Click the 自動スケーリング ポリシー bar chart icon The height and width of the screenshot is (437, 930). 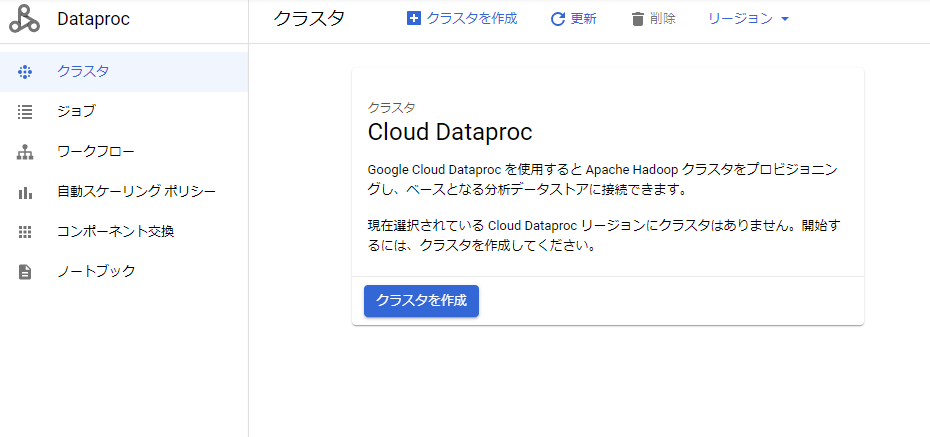point(25,192)
